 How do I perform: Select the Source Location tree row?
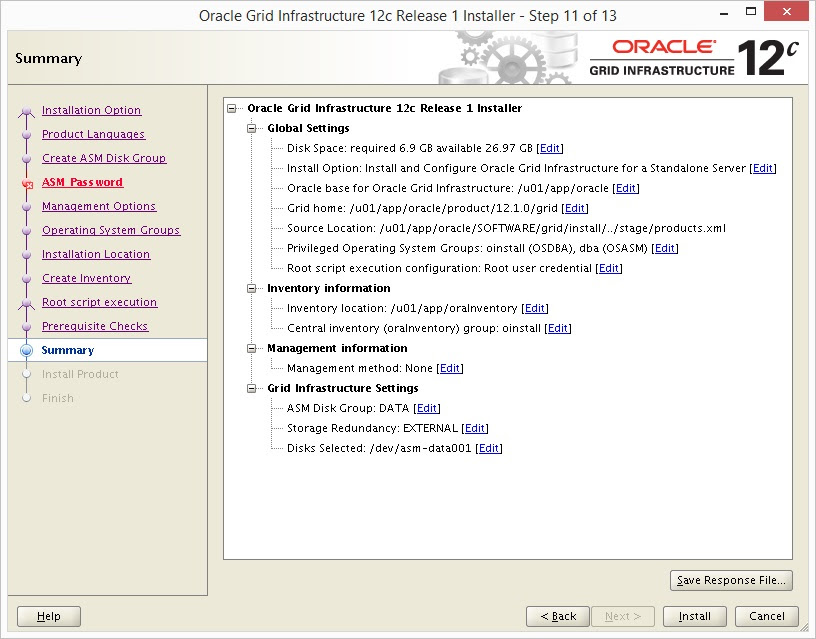506,228
